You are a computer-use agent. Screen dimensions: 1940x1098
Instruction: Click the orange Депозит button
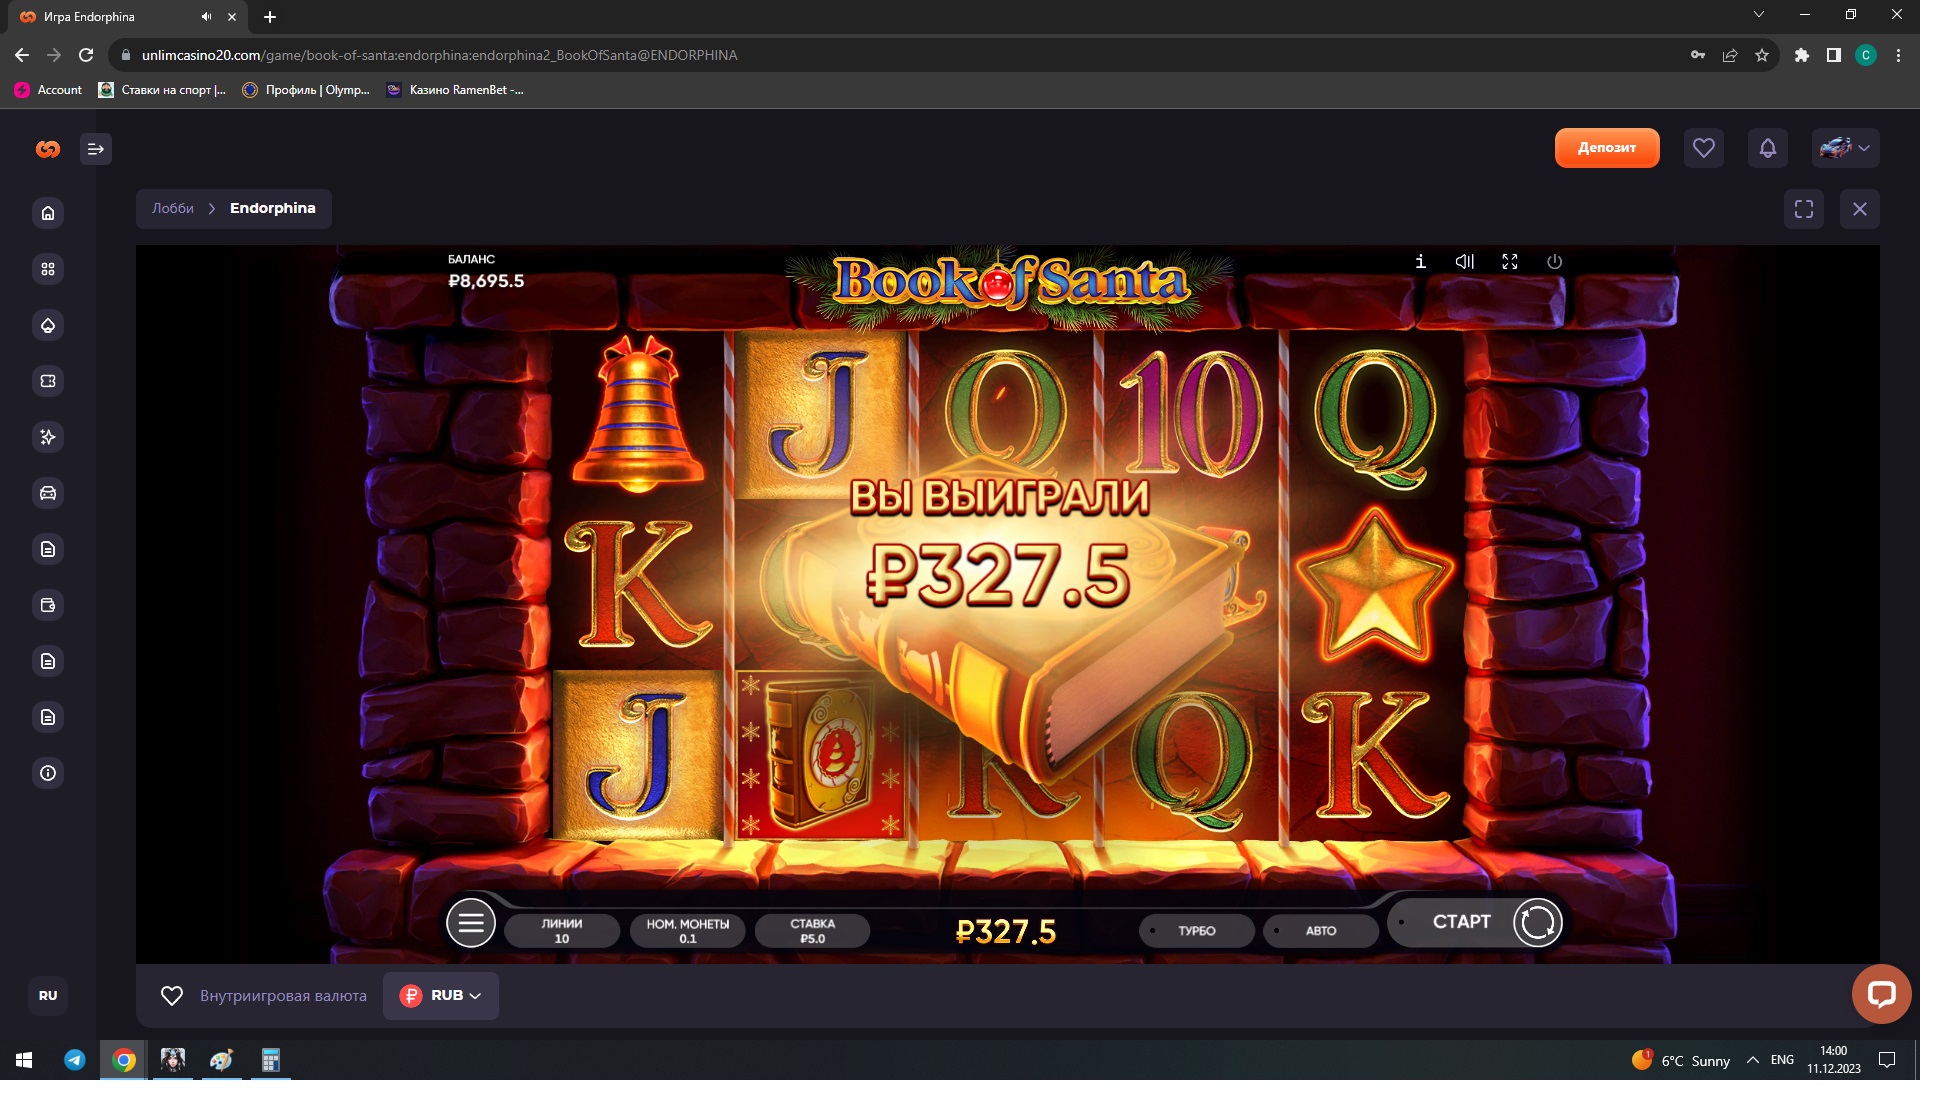(x=1606, y=148)
